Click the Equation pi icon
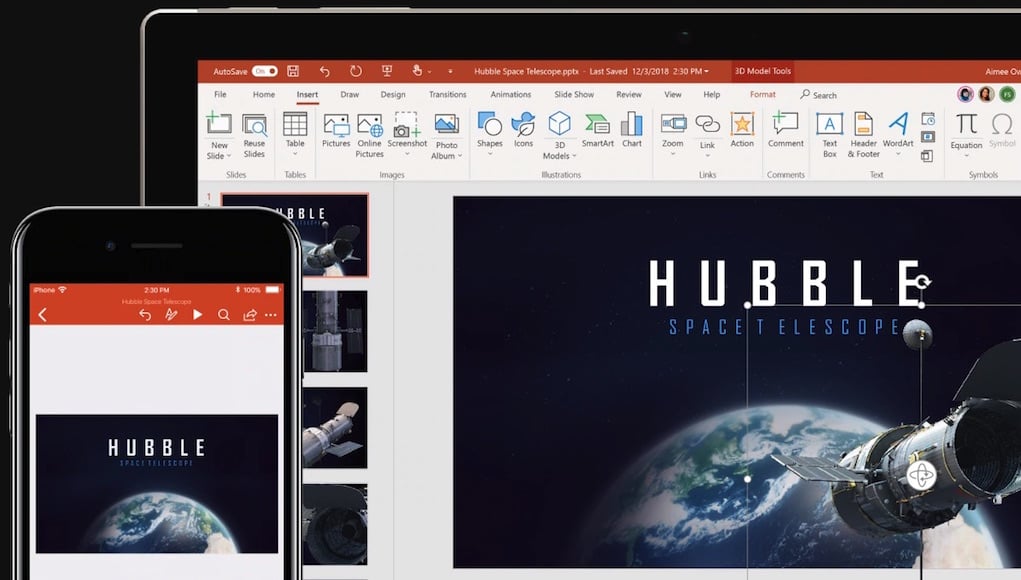This screenshot has width=1021, height=580. [x=966, y=124]
